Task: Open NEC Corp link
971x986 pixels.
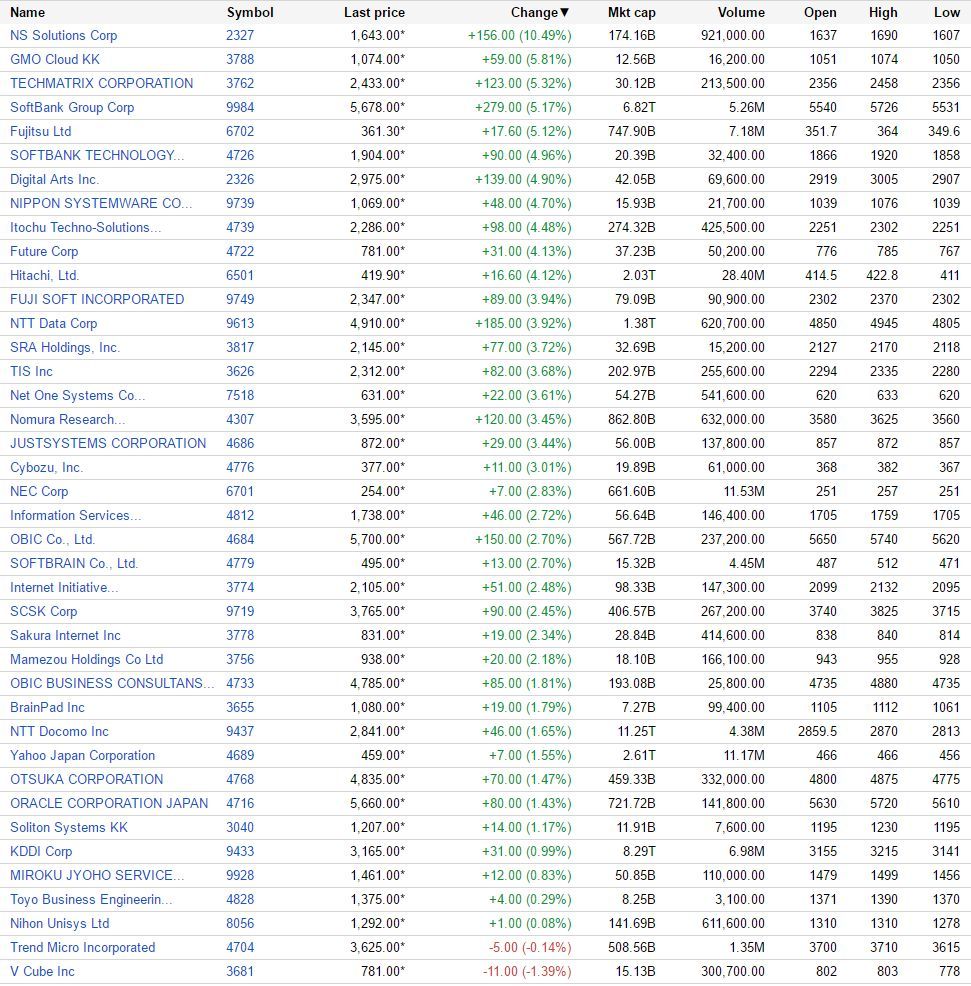Action: [39, 492]
